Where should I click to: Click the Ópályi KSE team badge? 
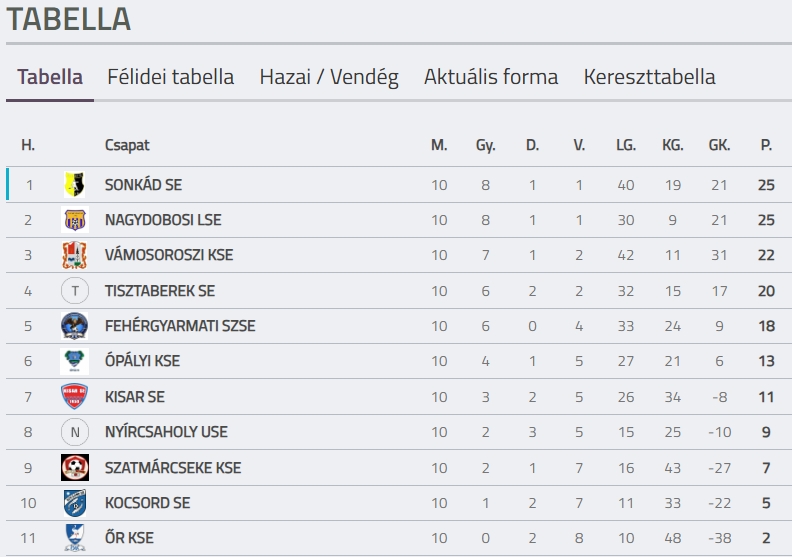(75, 361)
